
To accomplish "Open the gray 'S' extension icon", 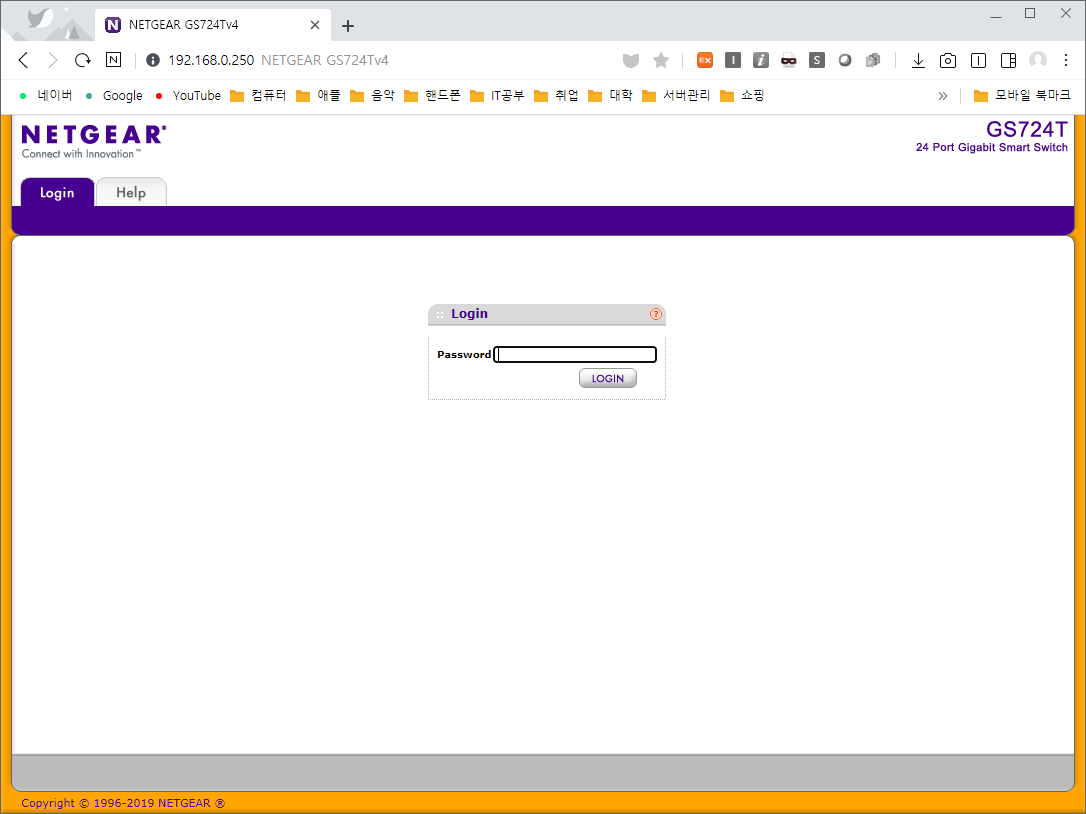I will tap(817, 60).
